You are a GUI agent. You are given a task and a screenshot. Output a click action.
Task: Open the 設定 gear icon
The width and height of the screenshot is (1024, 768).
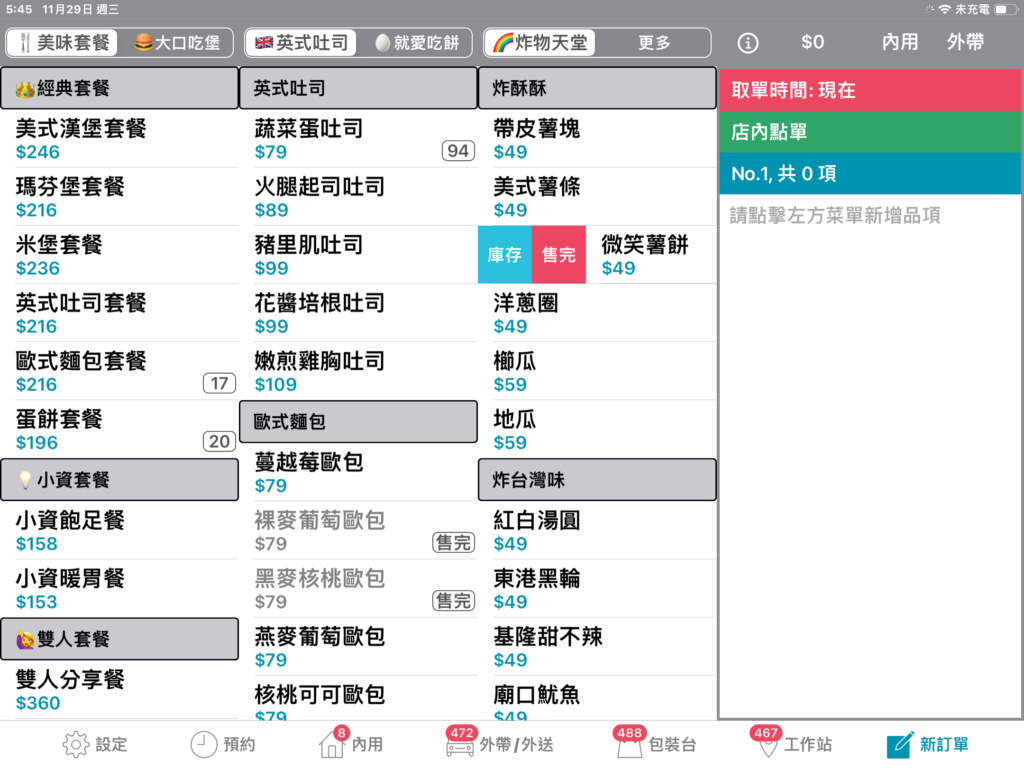coord(76,744)
